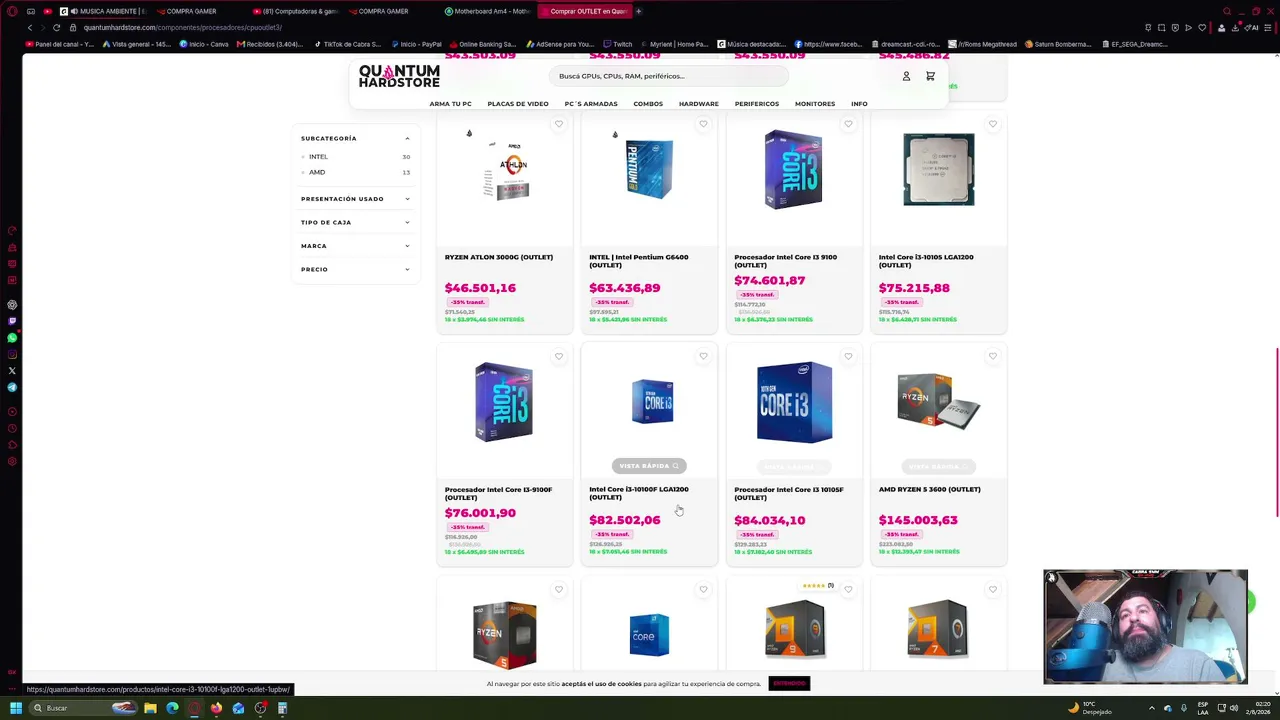Screen dimensions: 1280x720
Task: Open the COMBOS menu
Action: 648,104
